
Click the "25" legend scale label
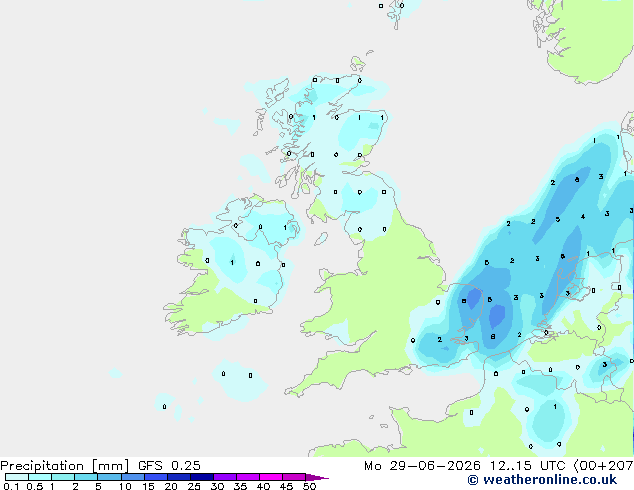[x=194, y=486]
